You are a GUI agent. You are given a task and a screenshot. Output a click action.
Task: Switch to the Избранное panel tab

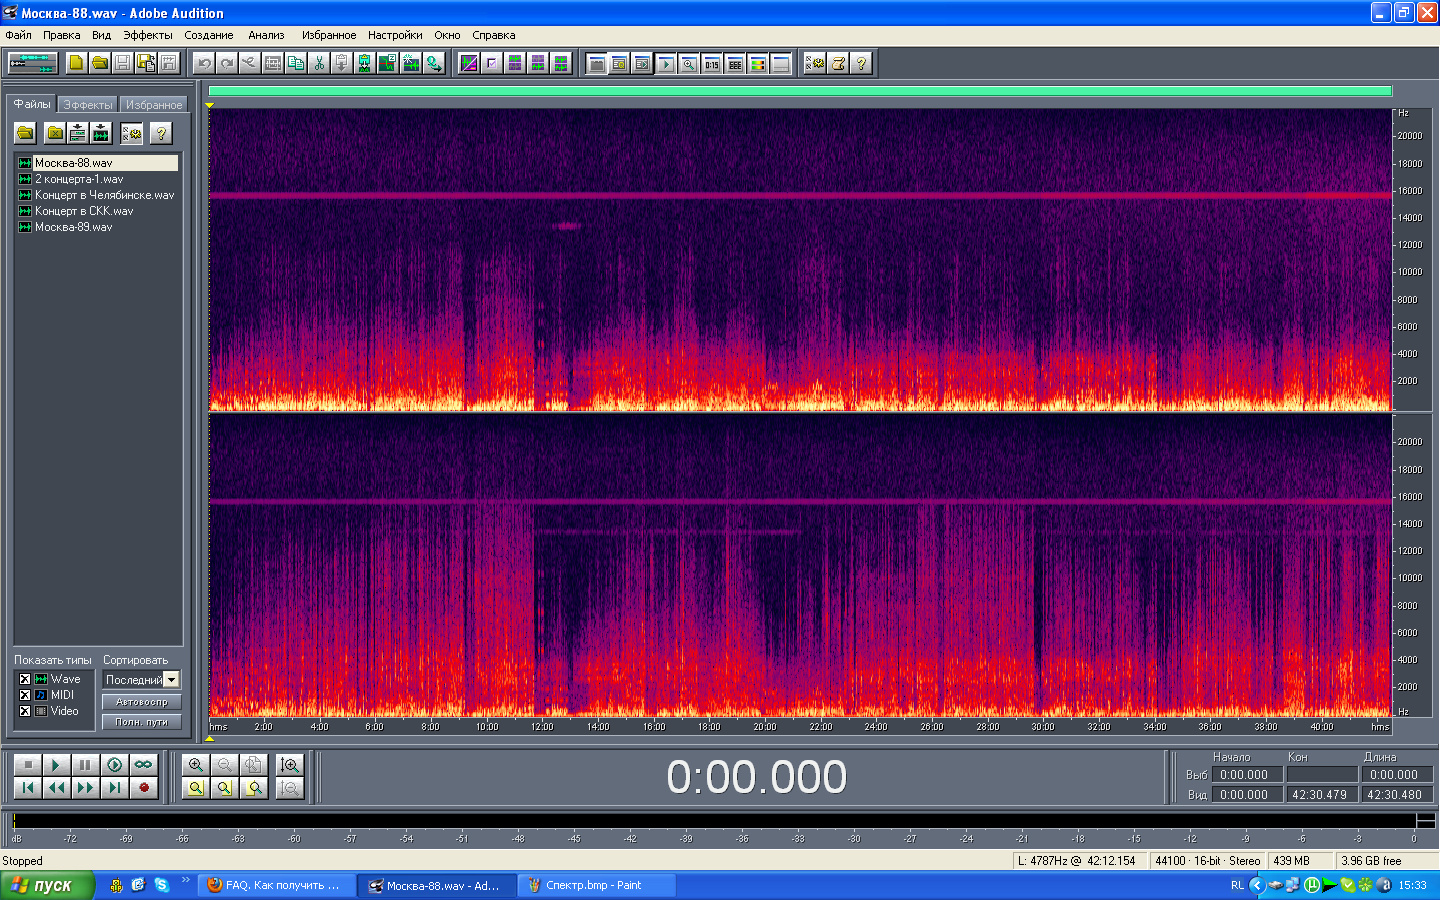[153, 105]
